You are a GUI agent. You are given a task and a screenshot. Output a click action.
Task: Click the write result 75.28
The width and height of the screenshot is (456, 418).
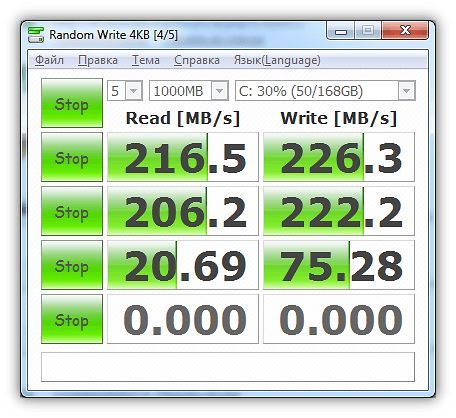point(339,265)
